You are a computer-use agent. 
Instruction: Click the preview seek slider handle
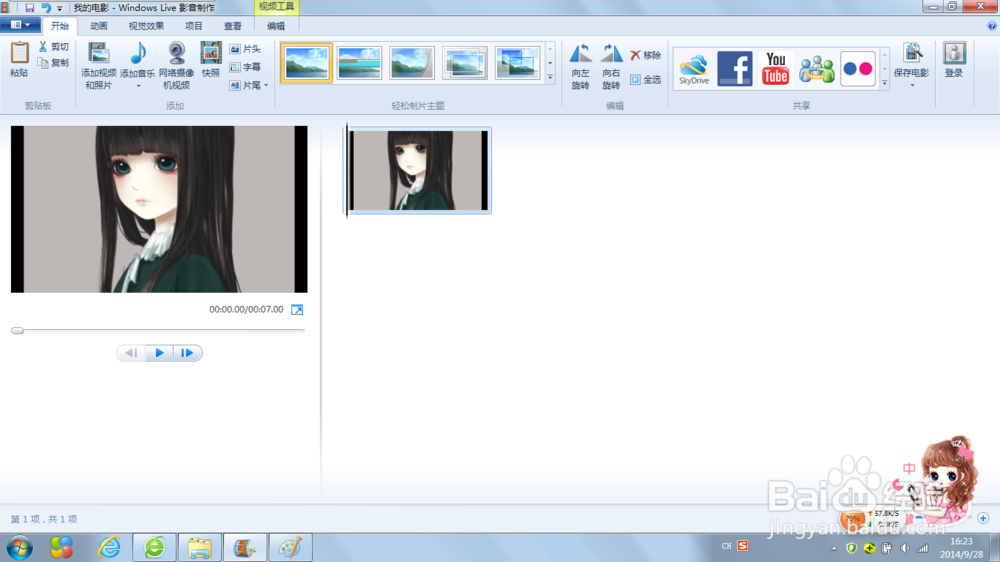click(17, 330)
